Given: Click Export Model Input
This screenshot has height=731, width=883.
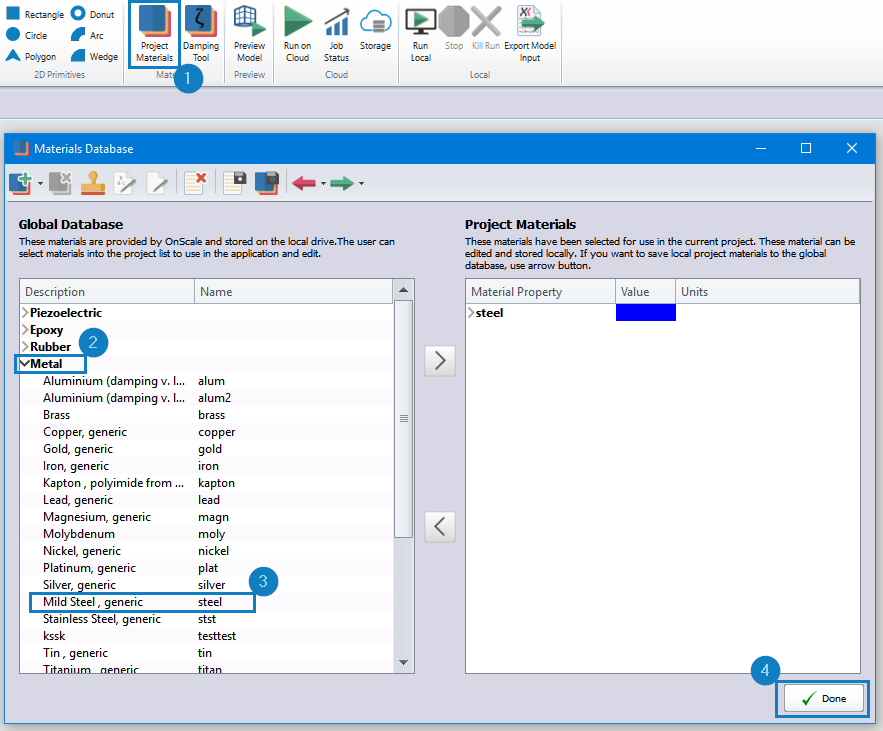Looking at the screenshot, I should point(530,34).
